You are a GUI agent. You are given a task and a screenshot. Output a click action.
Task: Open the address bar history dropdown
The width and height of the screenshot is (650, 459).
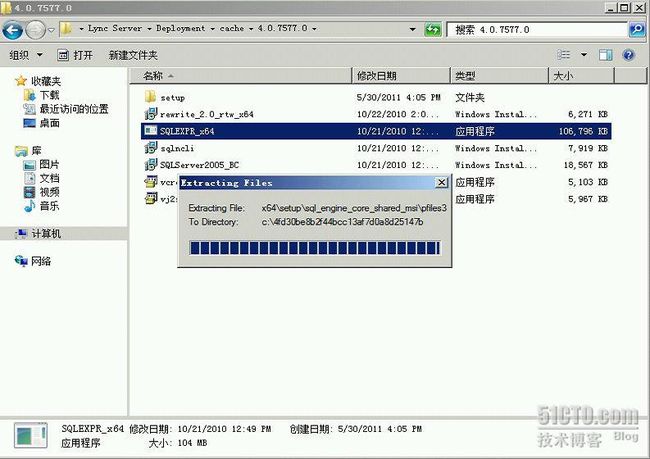[x=412, y=29]
